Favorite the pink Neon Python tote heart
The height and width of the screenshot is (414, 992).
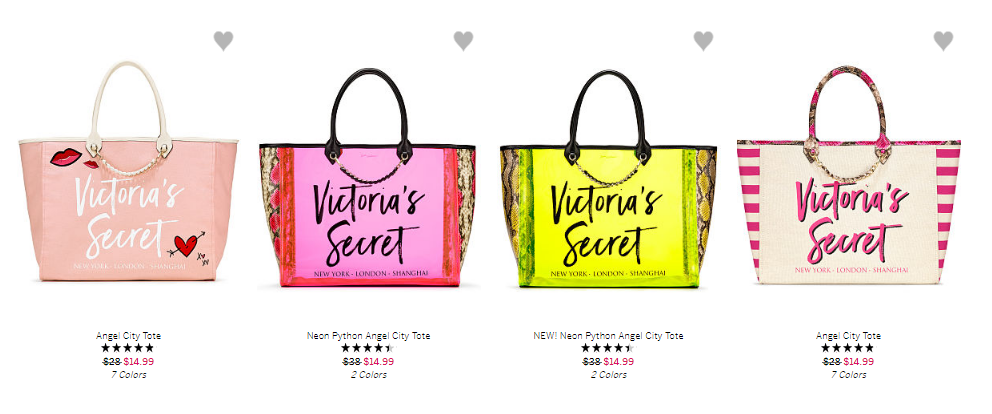[x=463, y=41]
